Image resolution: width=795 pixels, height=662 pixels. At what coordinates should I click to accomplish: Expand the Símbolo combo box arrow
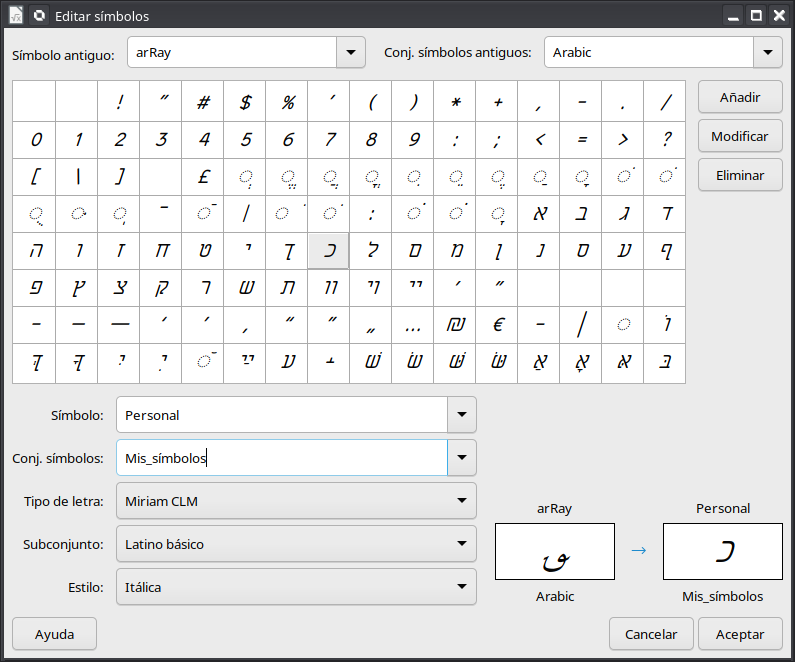(x=461, y=415)
